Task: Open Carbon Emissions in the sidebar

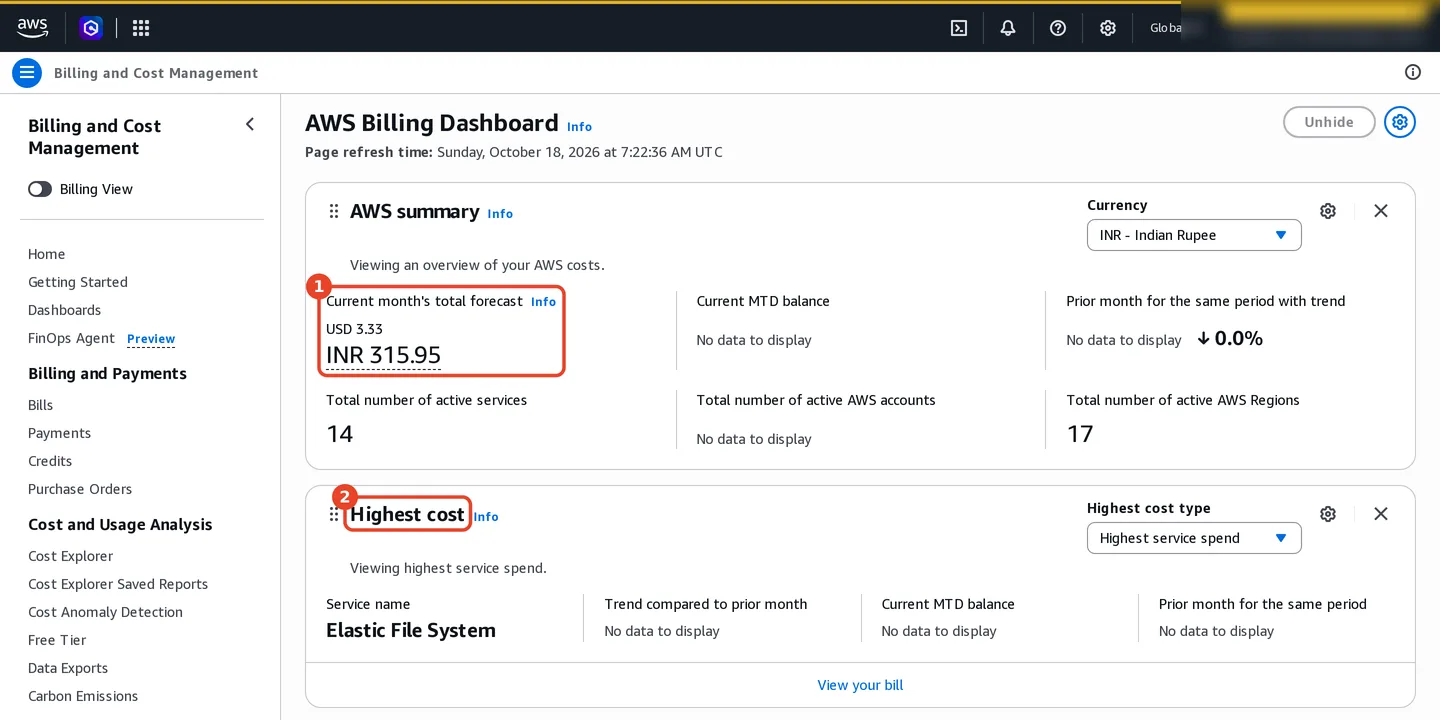Action: 83,696
